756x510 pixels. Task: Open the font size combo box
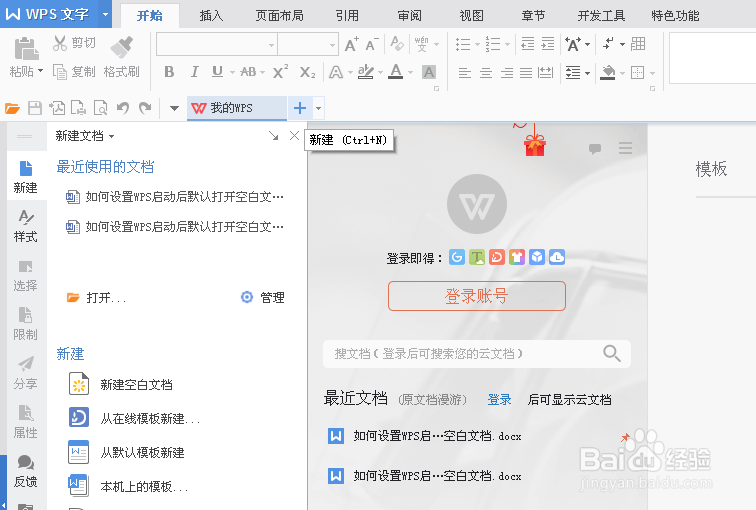point(308,45)
